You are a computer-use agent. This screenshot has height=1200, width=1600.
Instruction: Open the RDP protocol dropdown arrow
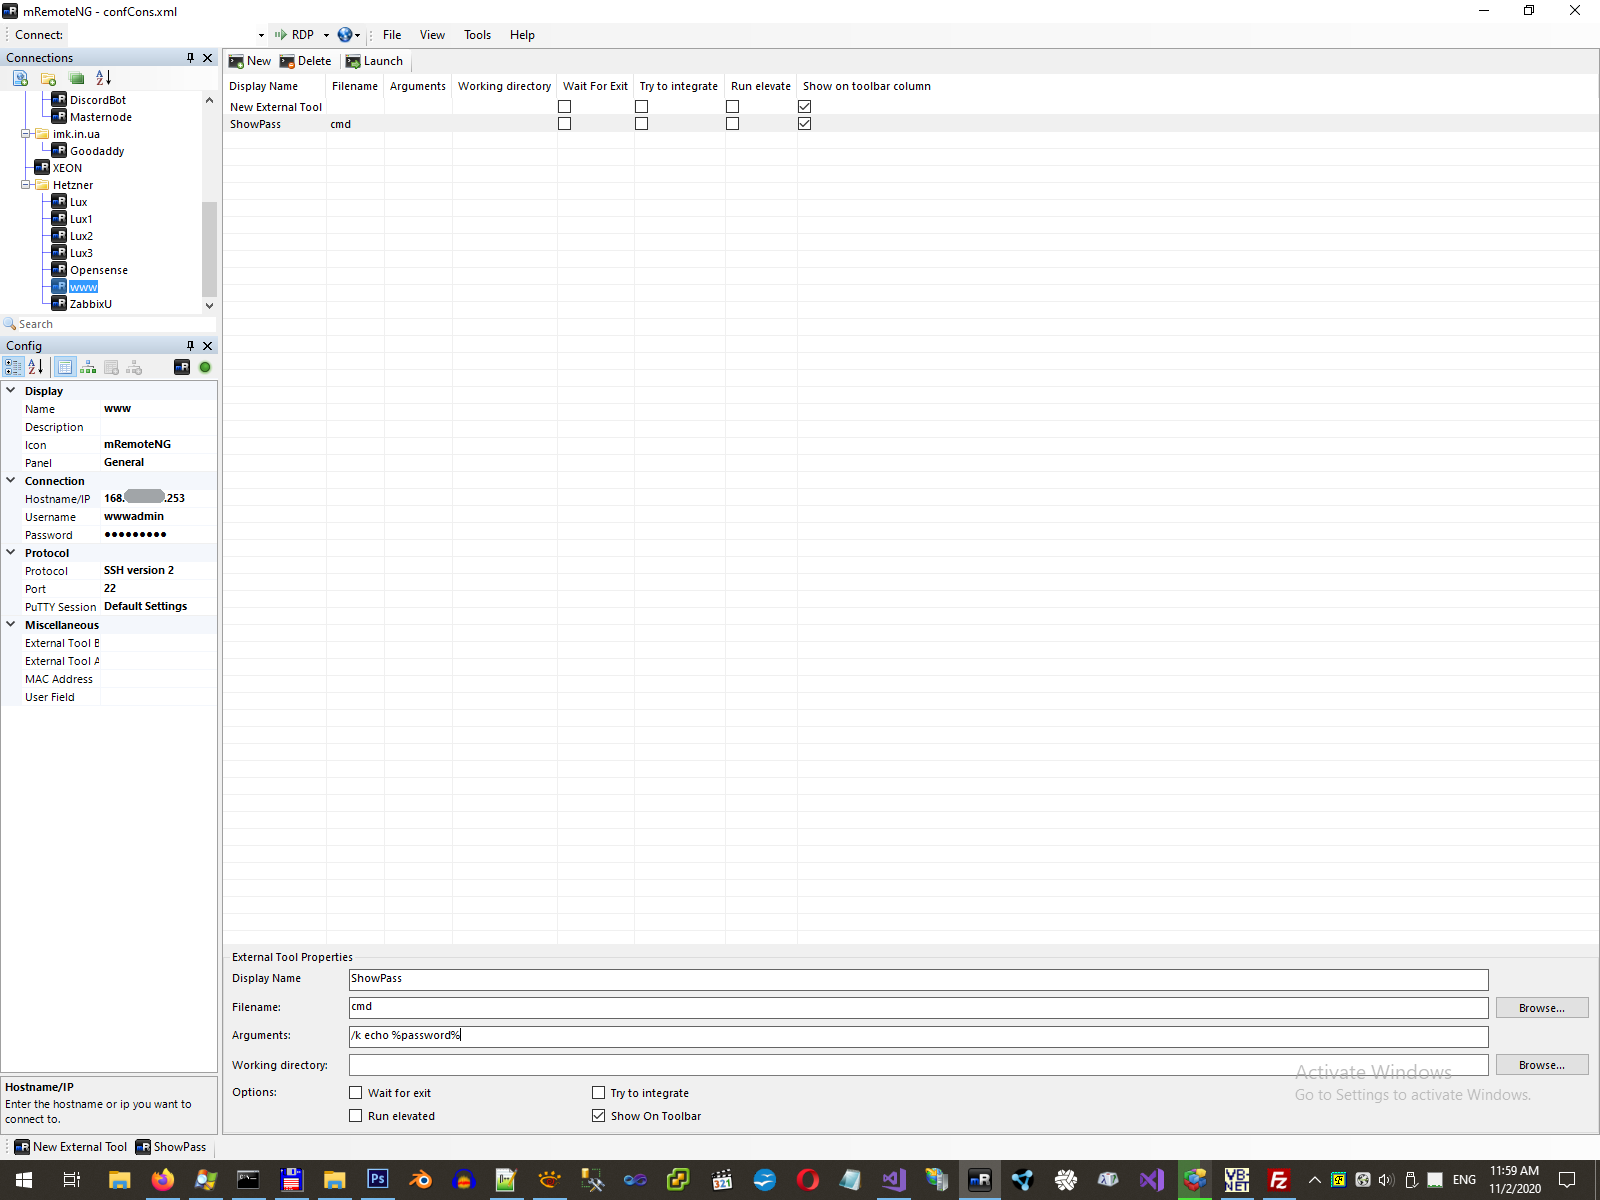[x=326, y=35]
